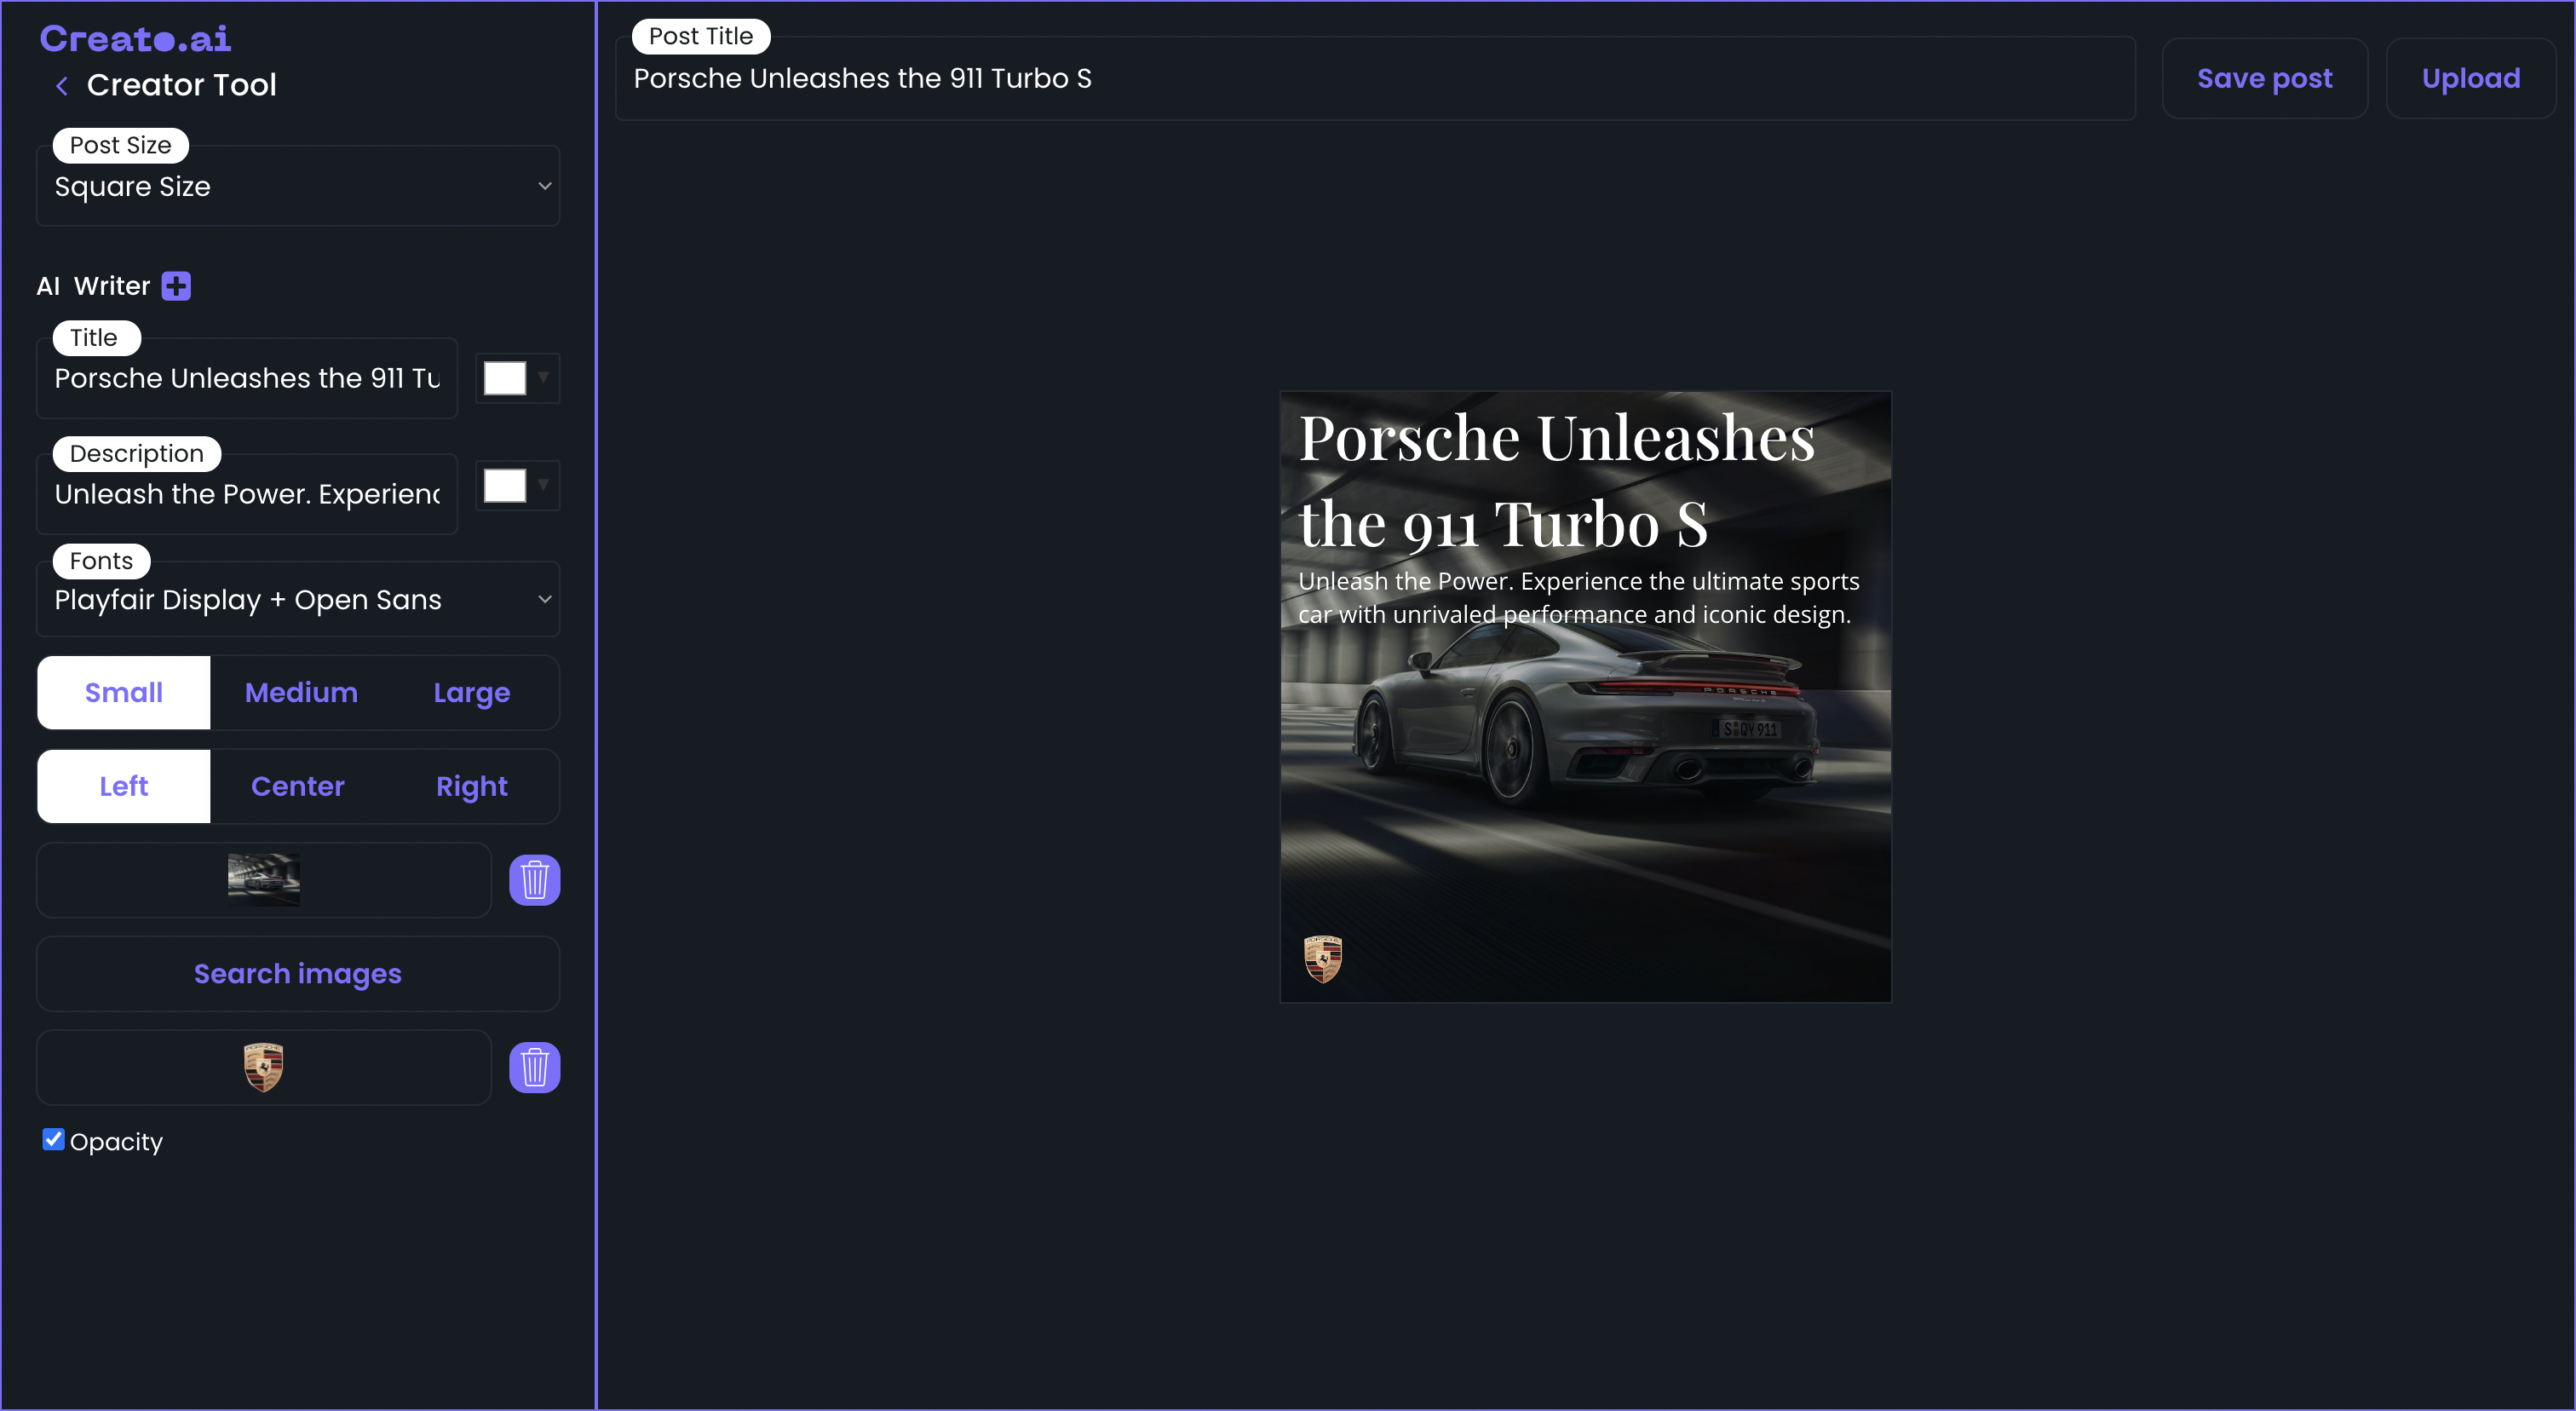Screen dimensions: 2576x1411
Task: Expand the description color picker arrow
Action: click(544, 485)
